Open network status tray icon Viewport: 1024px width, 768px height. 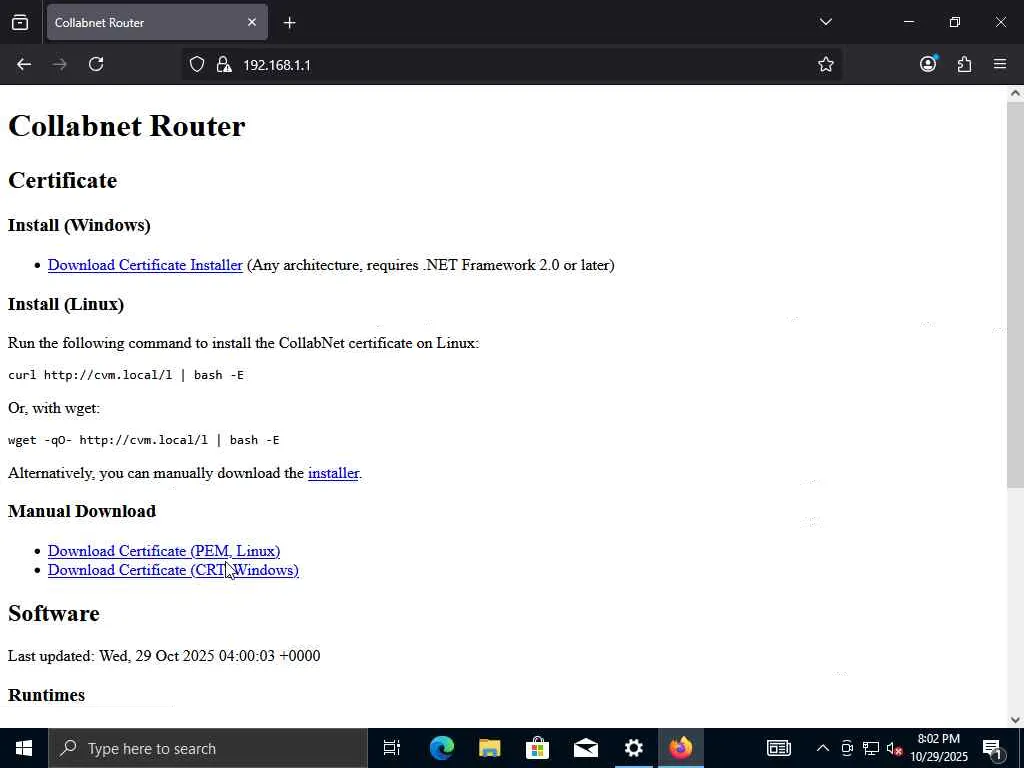pos(871,748)
